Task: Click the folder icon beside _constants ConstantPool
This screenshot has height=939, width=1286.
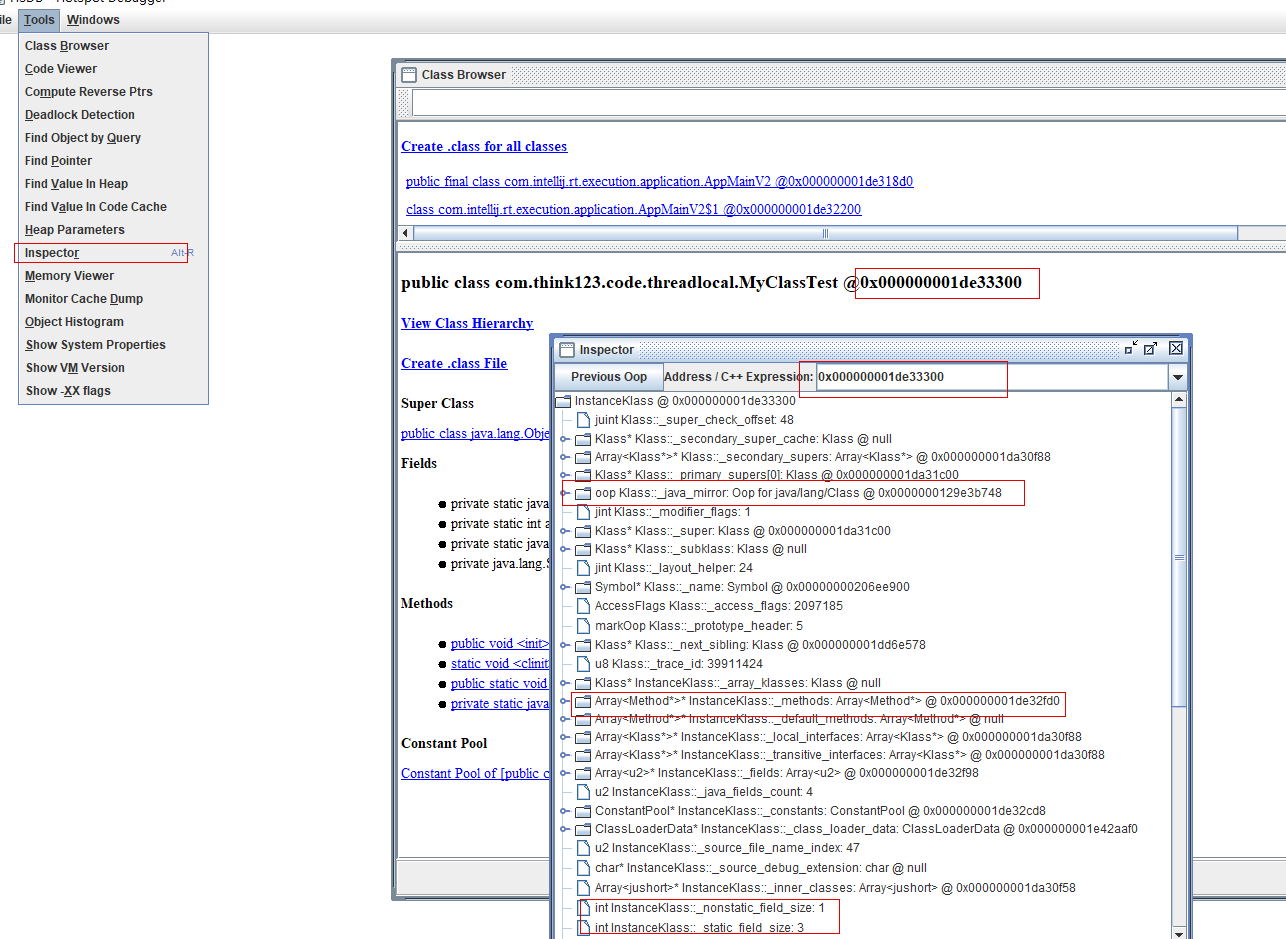Action: tap(583, 811)
